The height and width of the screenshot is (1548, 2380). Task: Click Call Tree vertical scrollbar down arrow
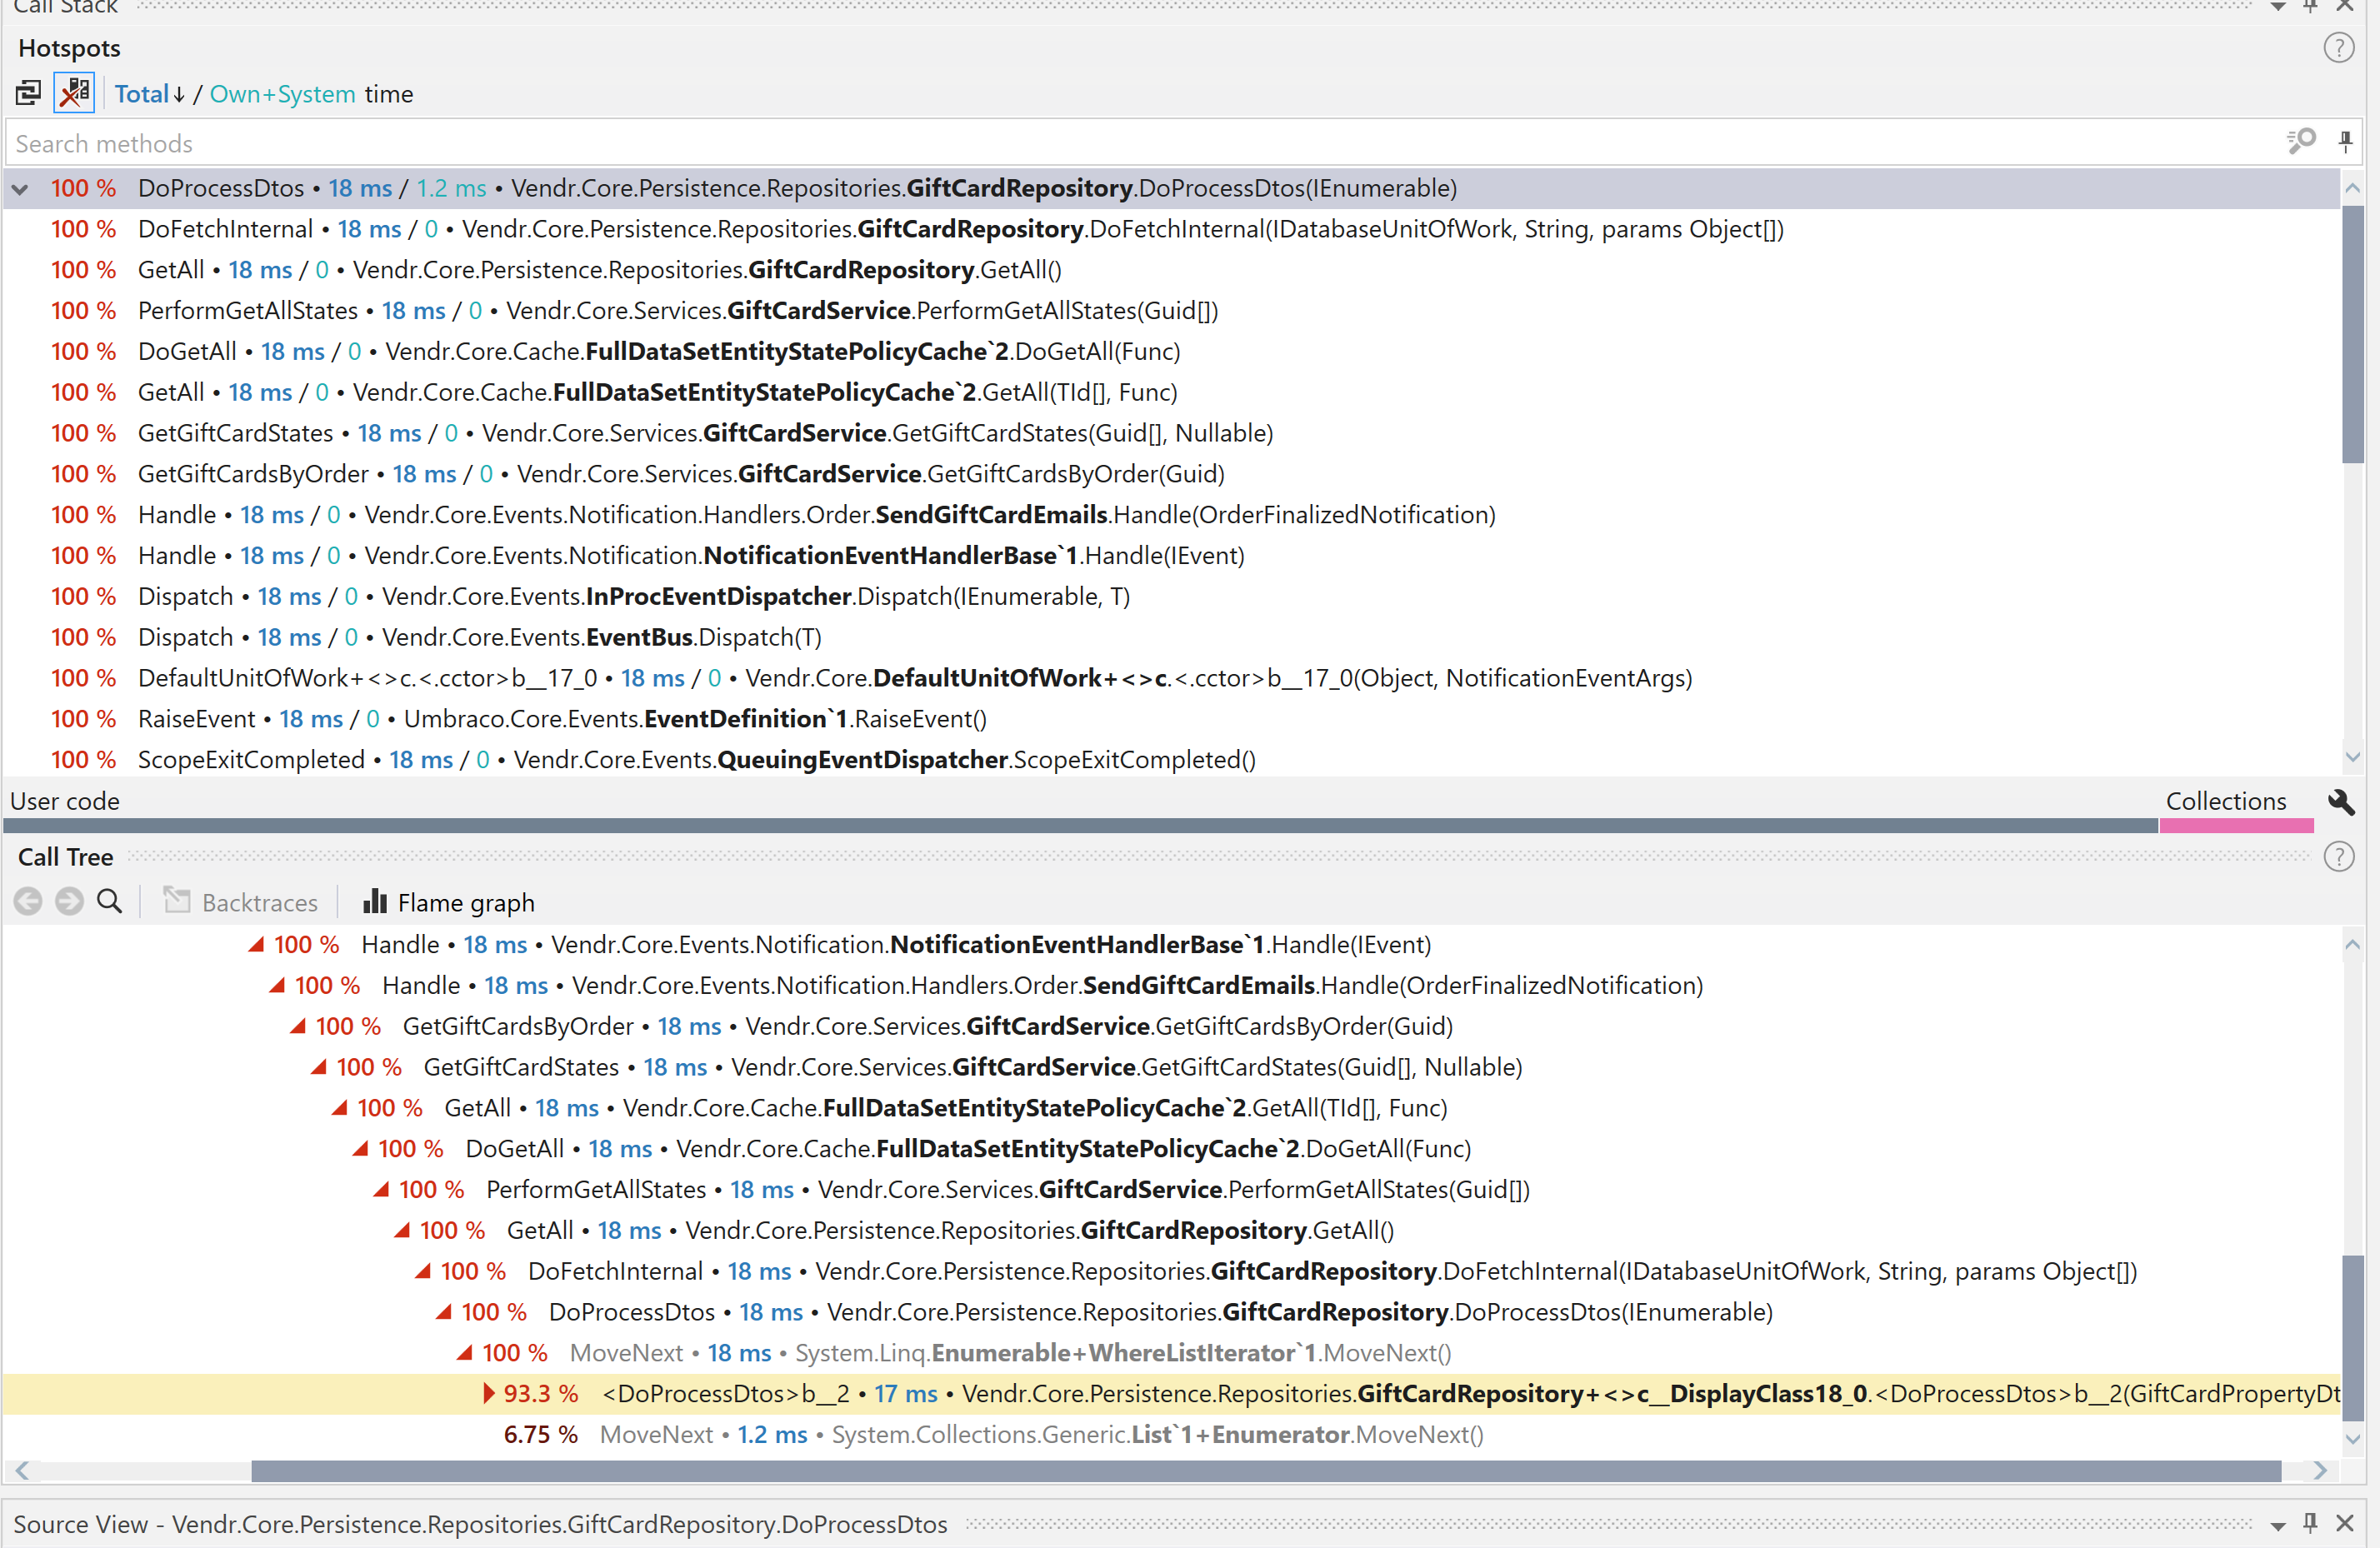2352,1438
